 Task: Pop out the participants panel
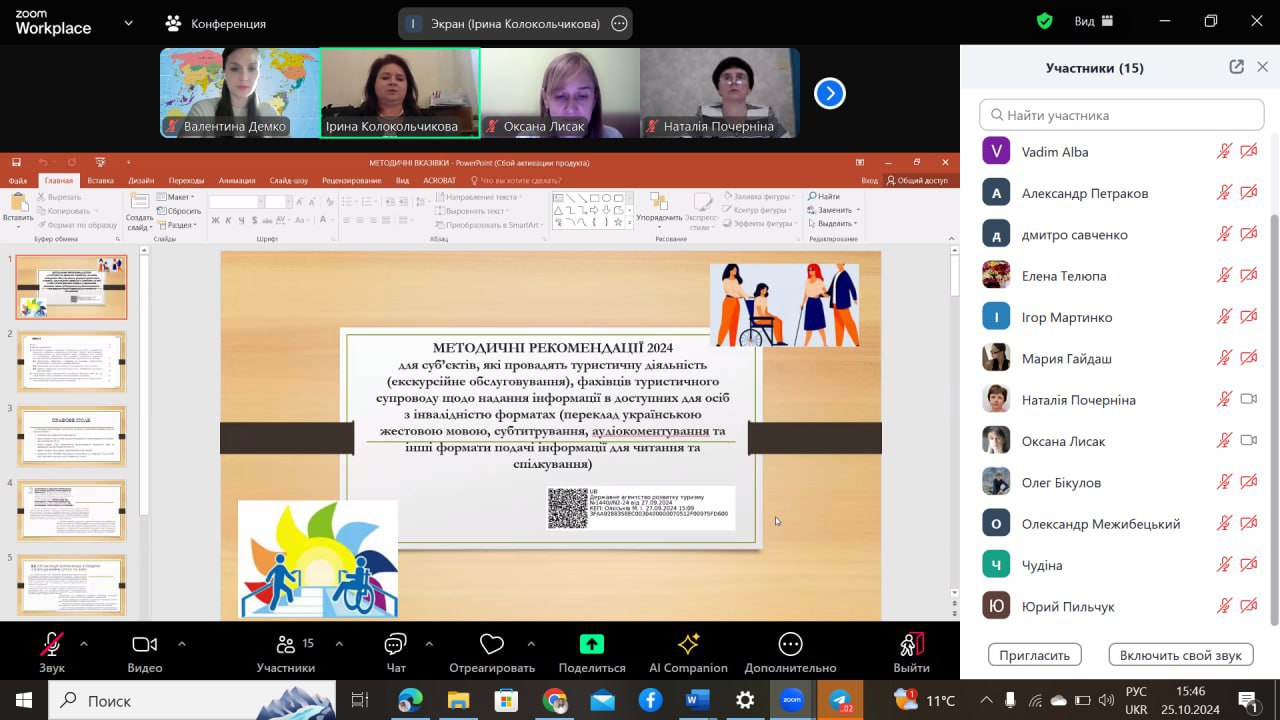[1236, 67]
